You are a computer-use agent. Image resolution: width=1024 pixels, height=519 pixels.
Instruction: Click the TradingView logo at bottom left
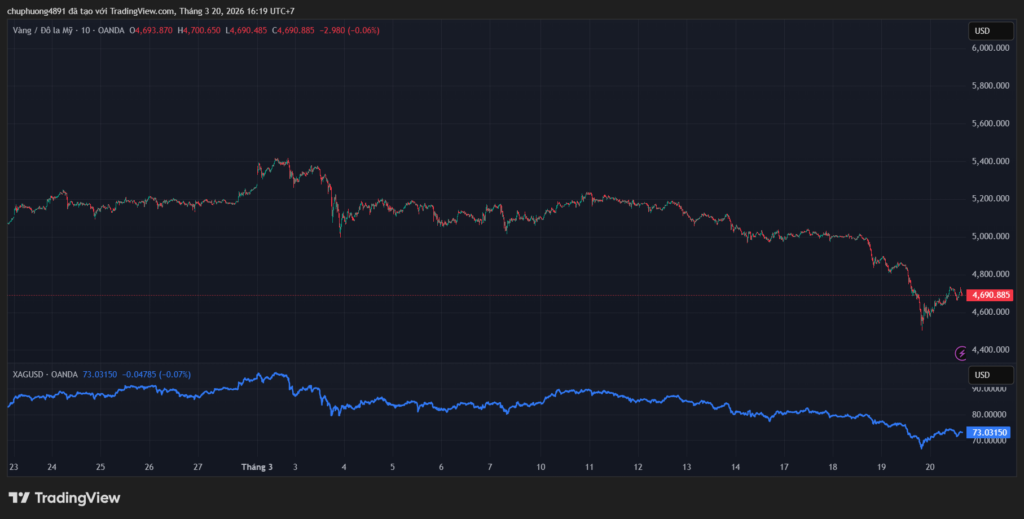(64, 497)
